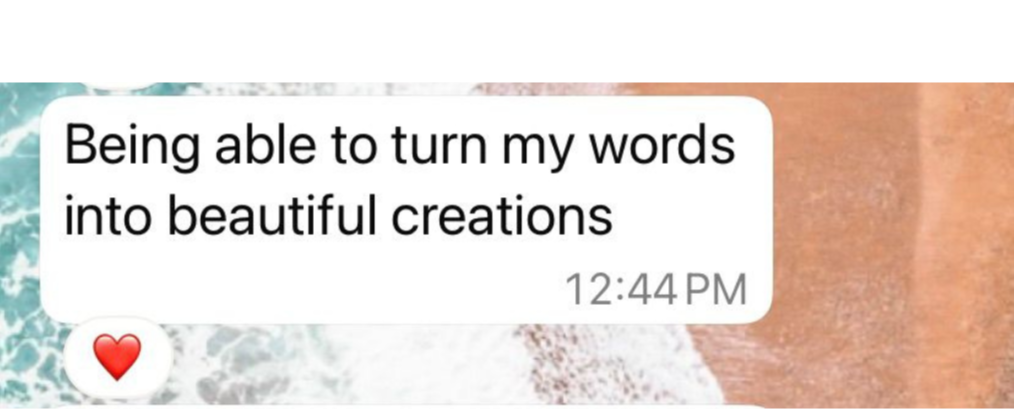Click blank bubble space right of "creations"

point(689,214)
